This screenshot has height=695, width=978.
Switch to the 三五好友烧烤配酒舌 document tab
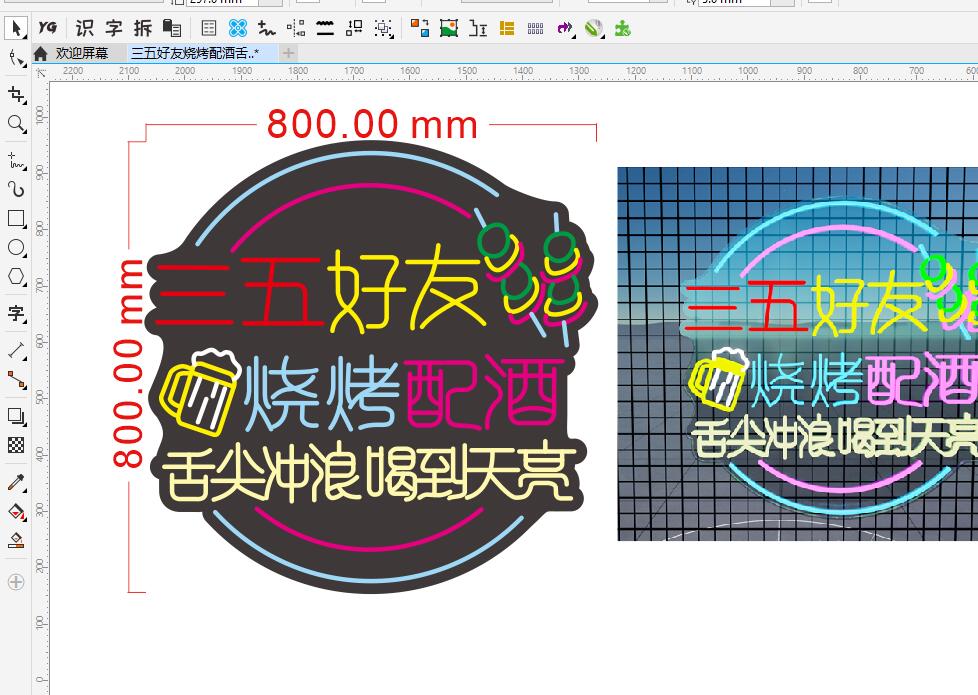click(194, 53)
